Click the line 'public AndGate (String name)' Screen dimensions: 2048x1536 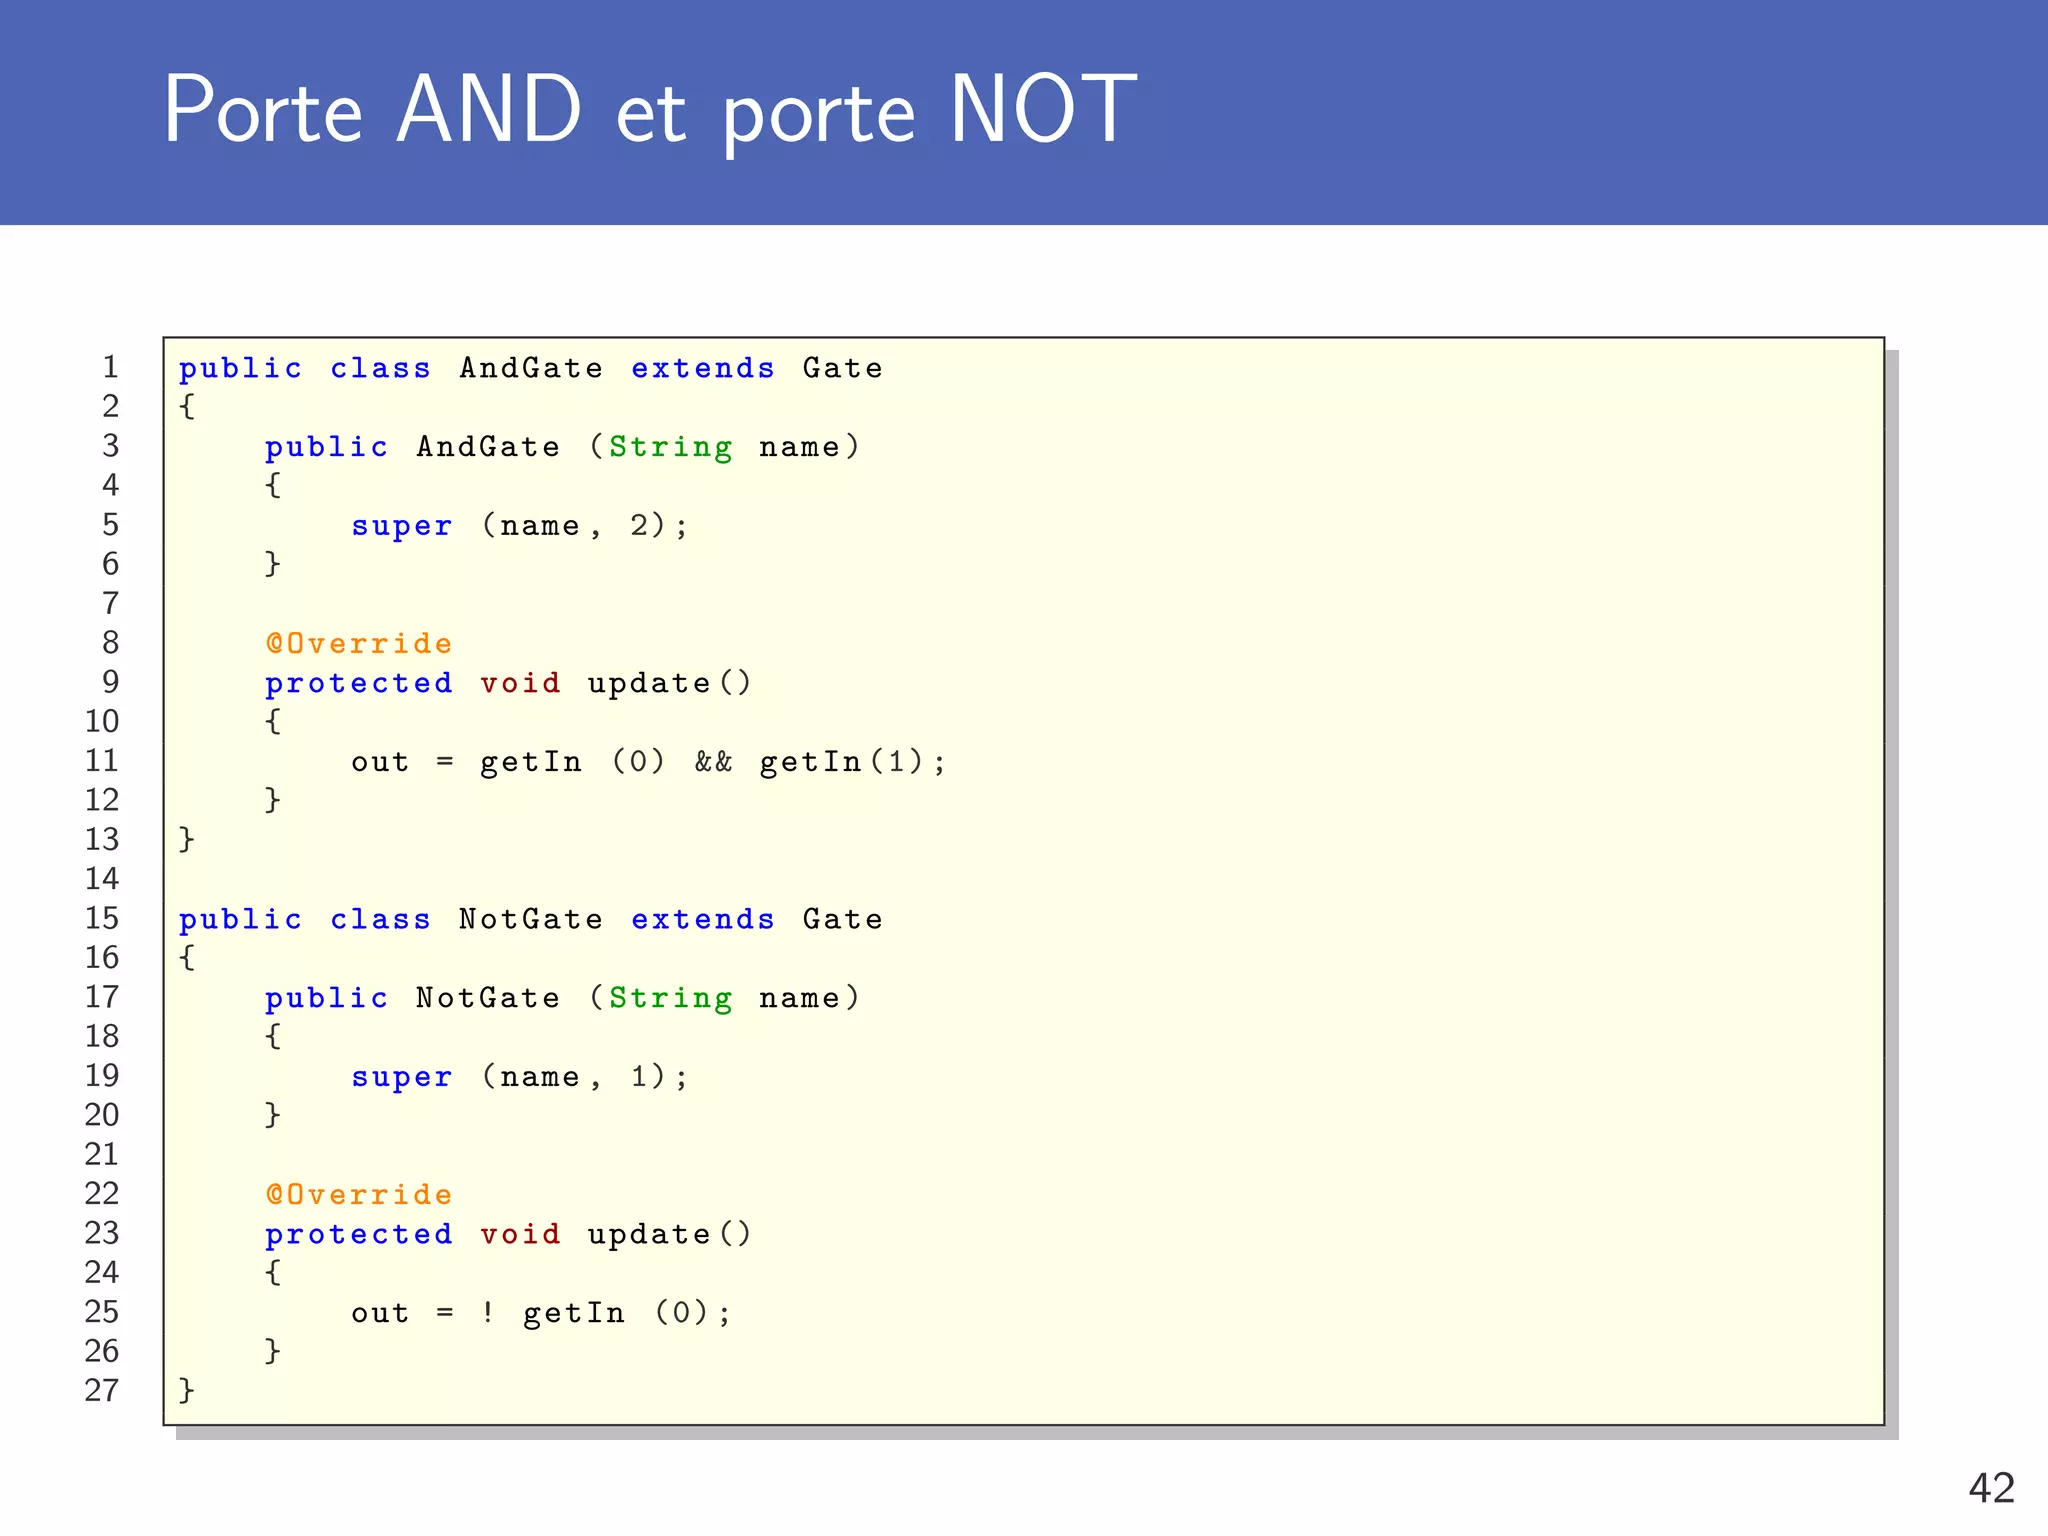(x=562, y=447)
